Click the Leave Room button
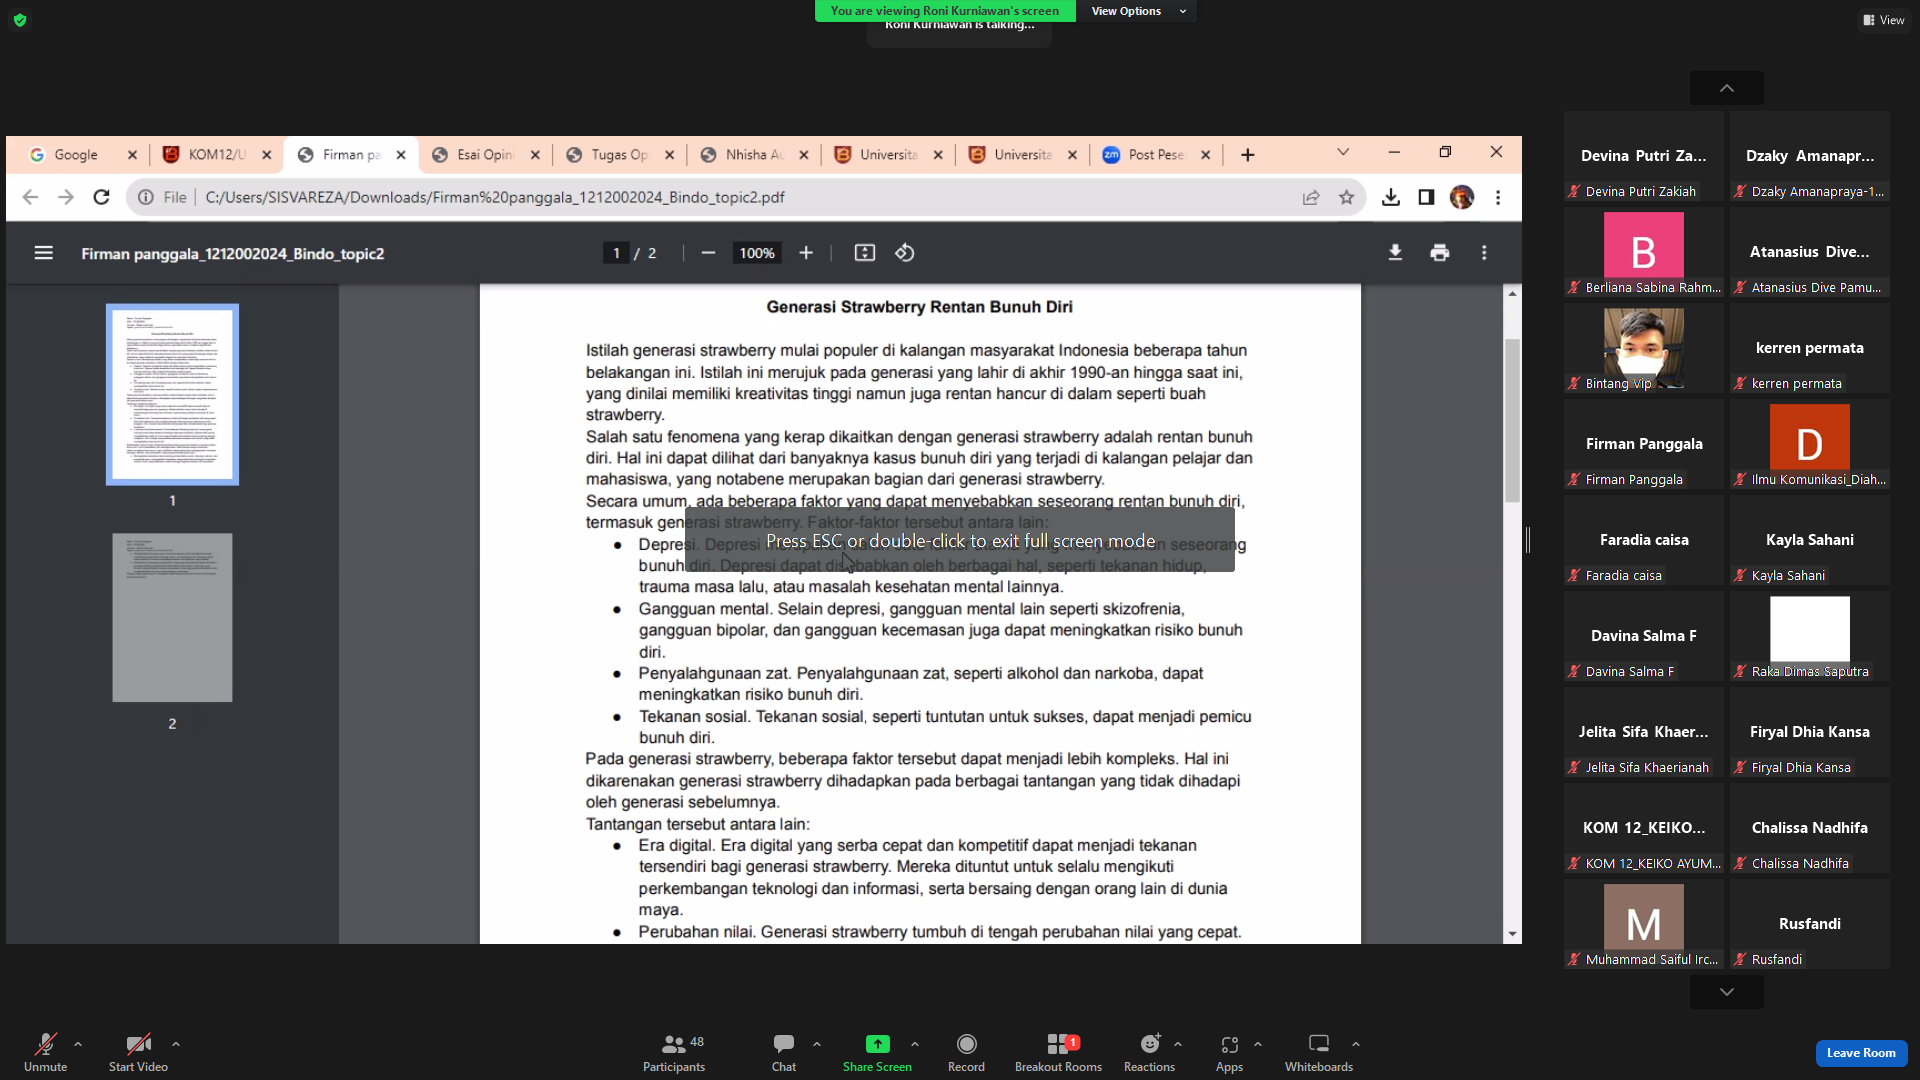 [x=1861, y=1053]
